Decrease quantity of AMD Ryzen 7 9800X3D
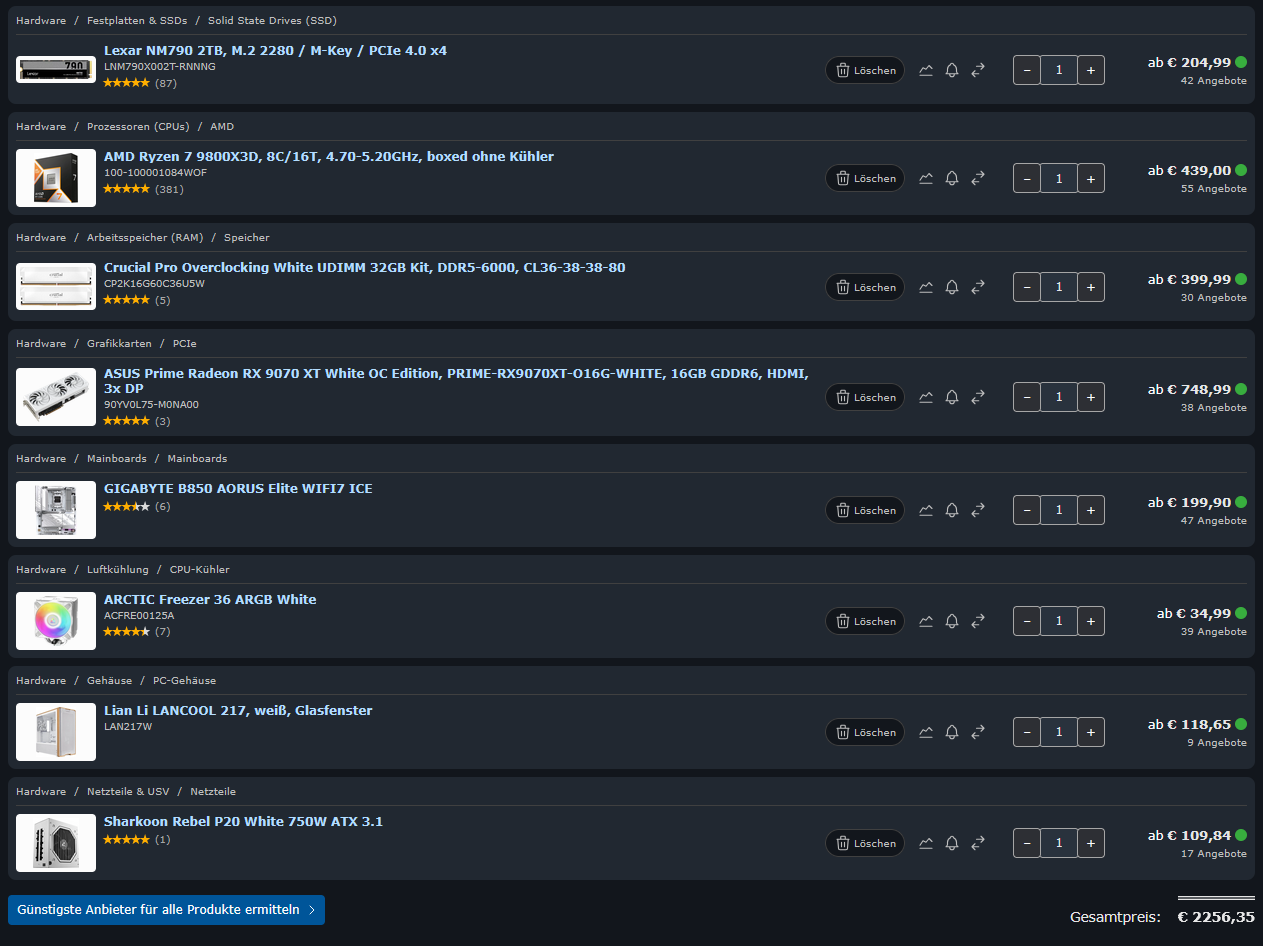 1027,178
